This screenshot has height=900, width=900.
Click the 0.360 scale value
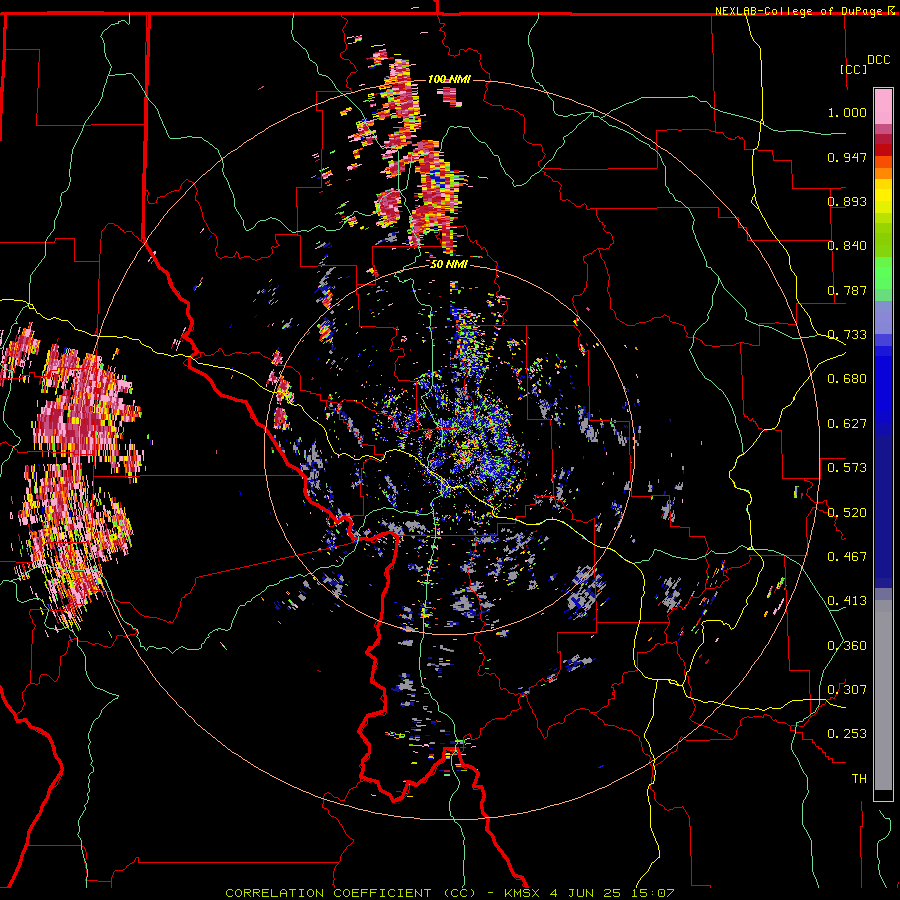tap(847, 646)
